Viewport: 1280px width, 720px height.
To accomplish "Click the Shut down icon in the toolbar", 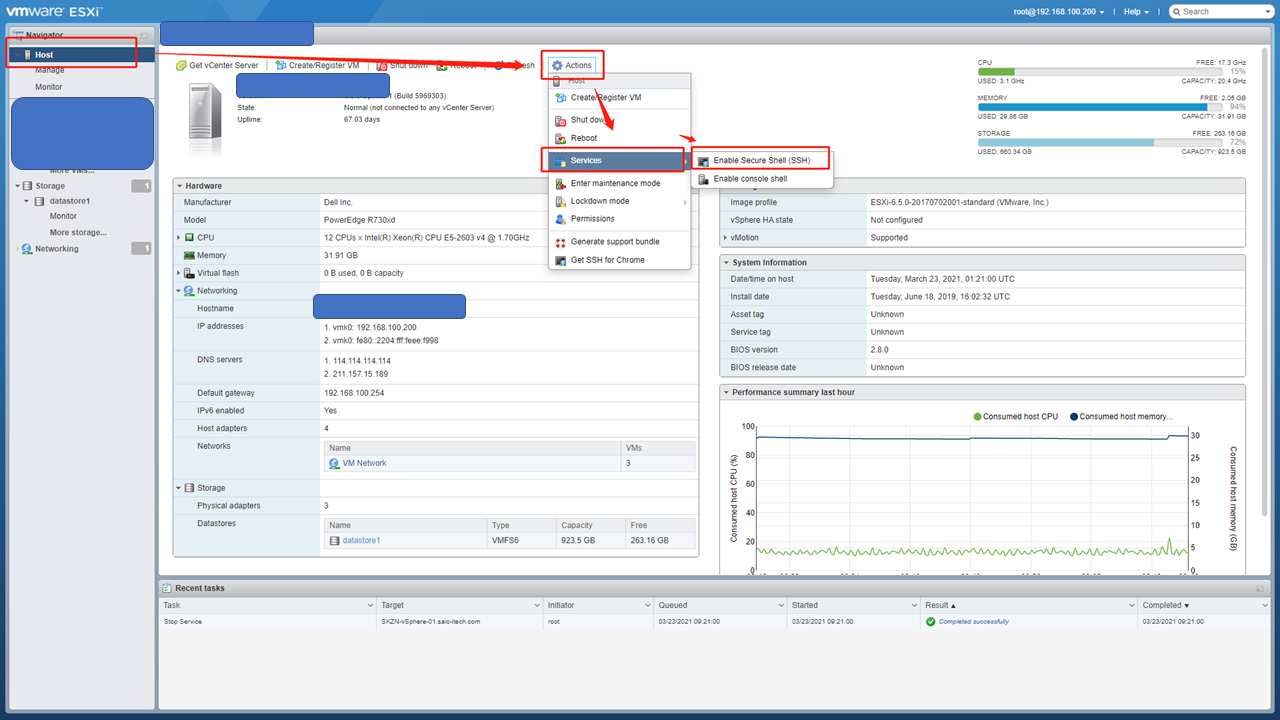I will coord(401,65).
